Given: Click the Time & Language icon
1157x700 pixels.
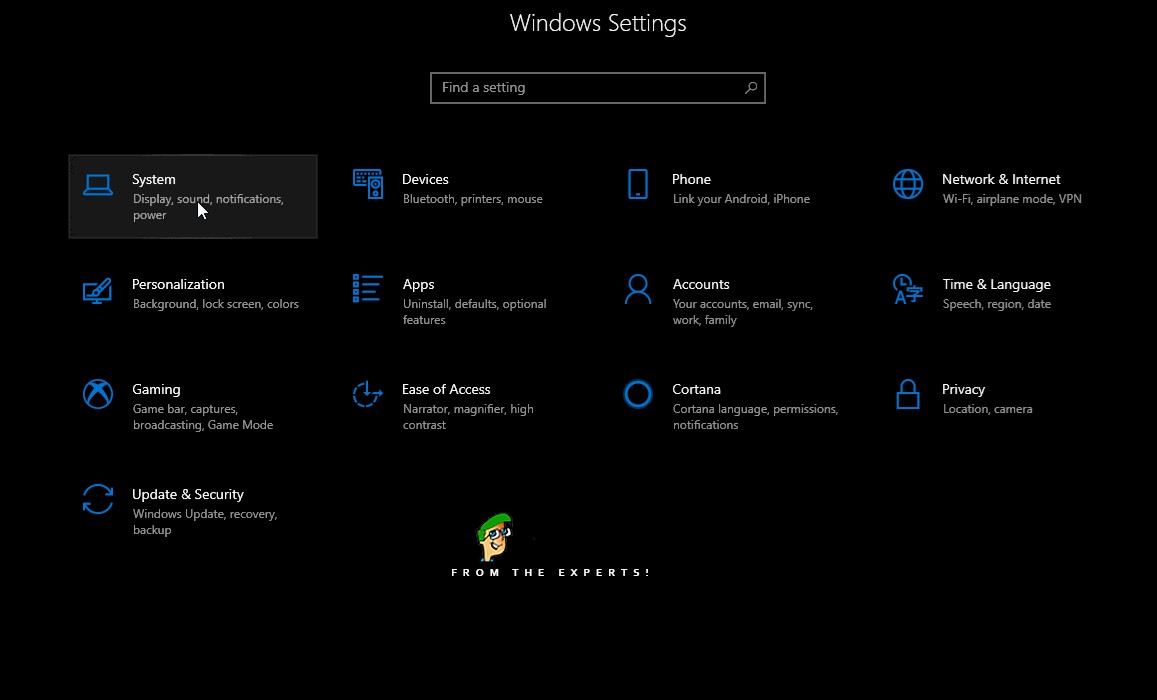Looking at the screenshot, I should 908,289.
